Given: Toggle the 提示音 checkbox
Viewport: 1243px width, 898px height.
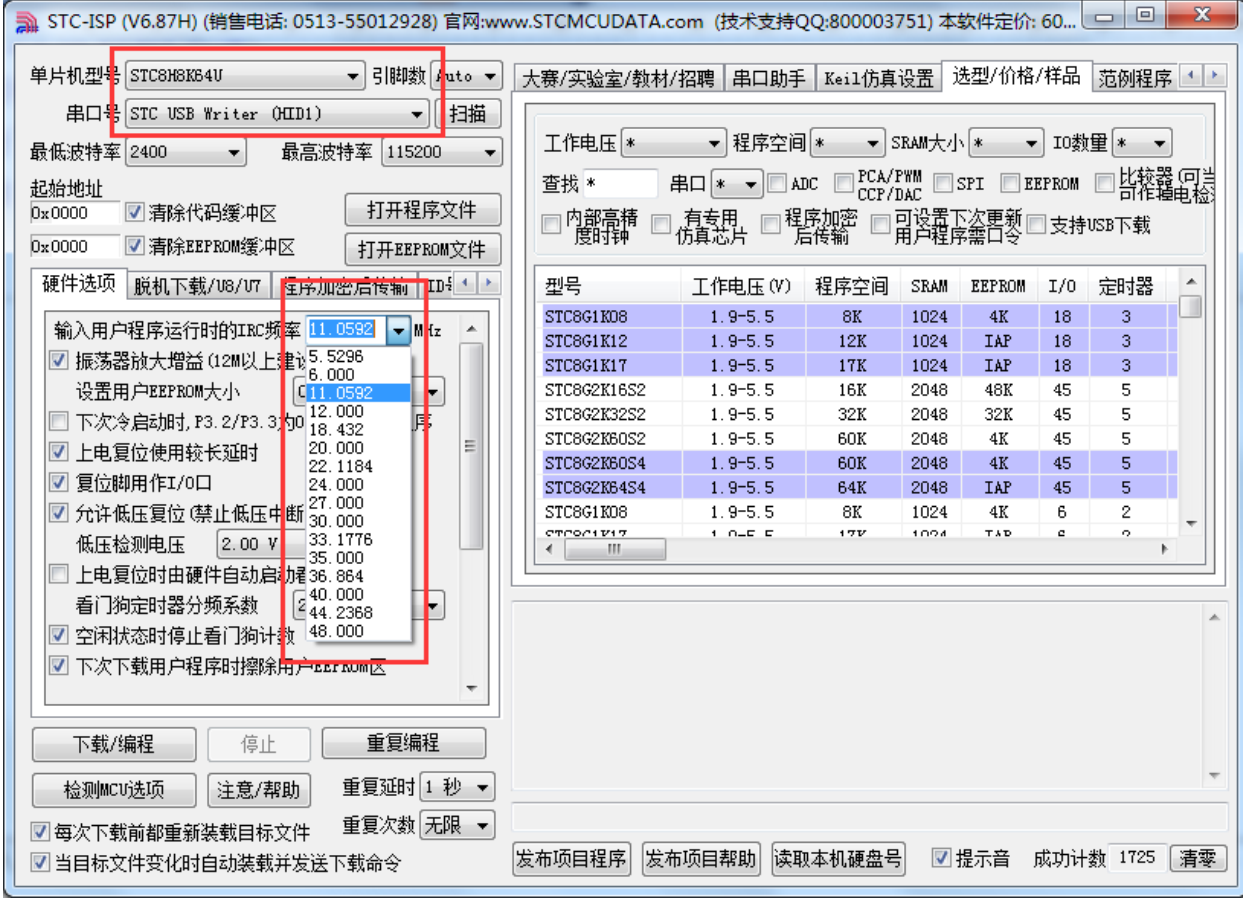Looking at the screenshot, I should point(941,857).
